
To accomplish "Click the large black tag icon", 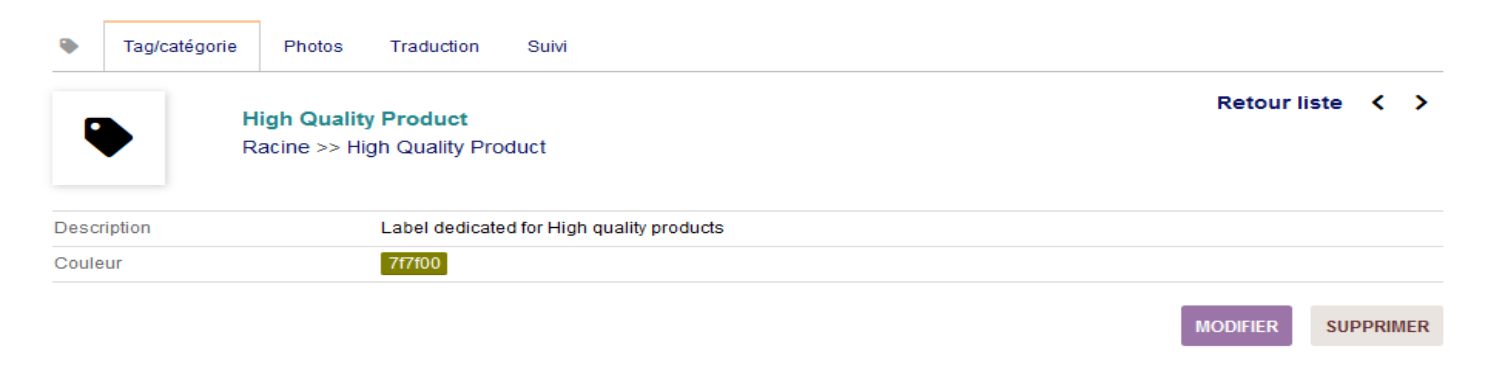I will click(x=108, y=137).
